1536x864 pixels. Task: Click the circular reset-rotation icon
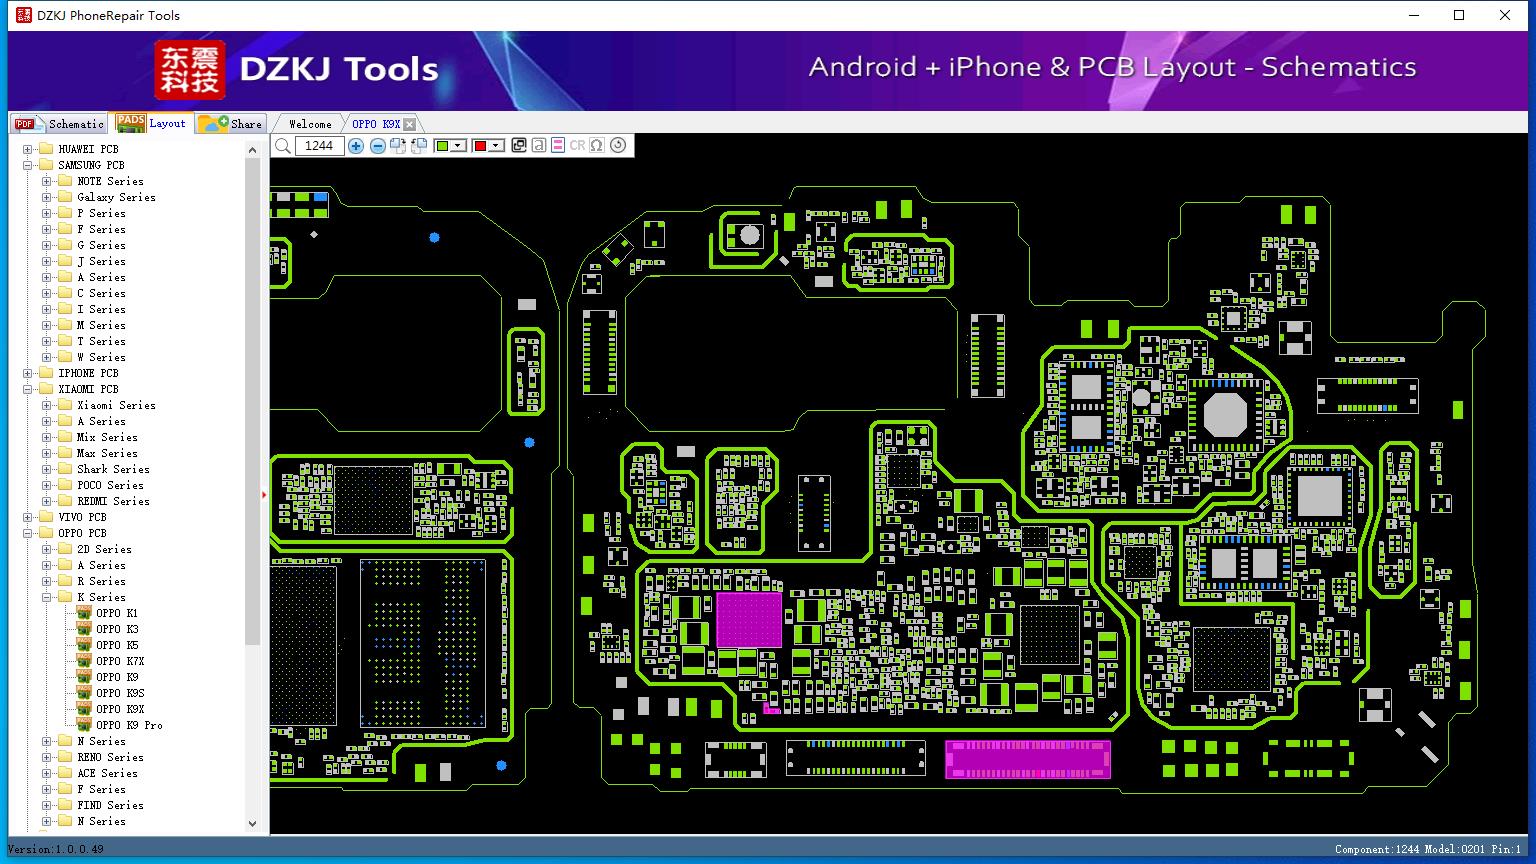point(618,146)
